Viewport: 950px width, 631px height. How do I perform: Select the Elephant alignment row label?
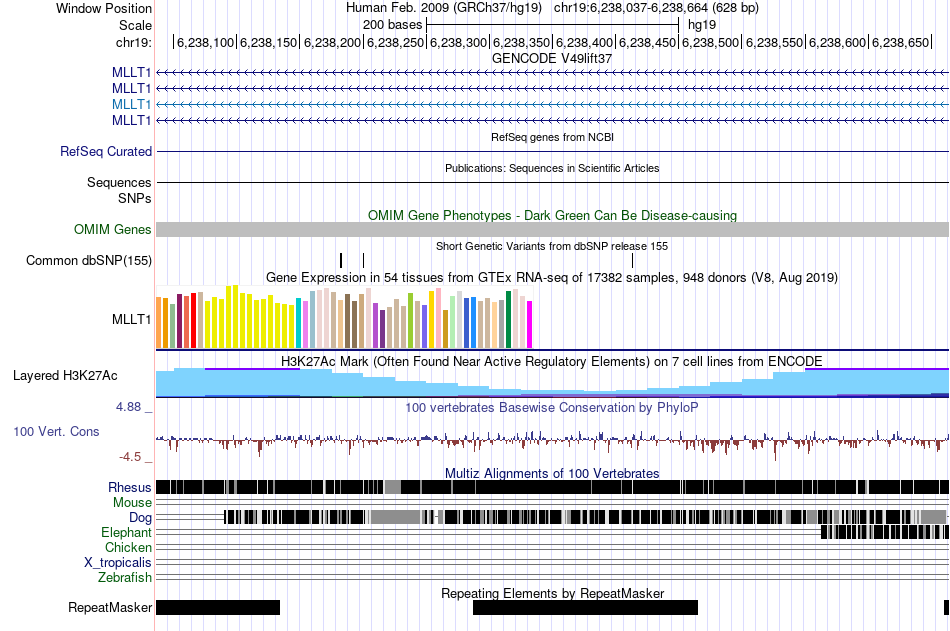tap(126, 533)
